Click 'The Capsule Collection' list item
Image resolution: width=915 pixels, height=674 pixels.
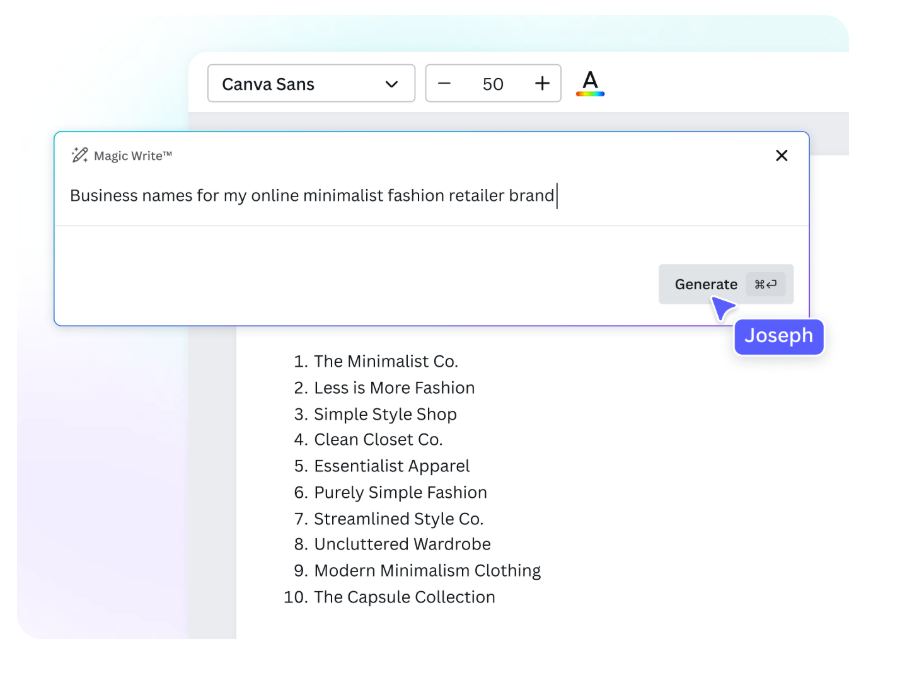pyautogui.click(x=404, y=597)
